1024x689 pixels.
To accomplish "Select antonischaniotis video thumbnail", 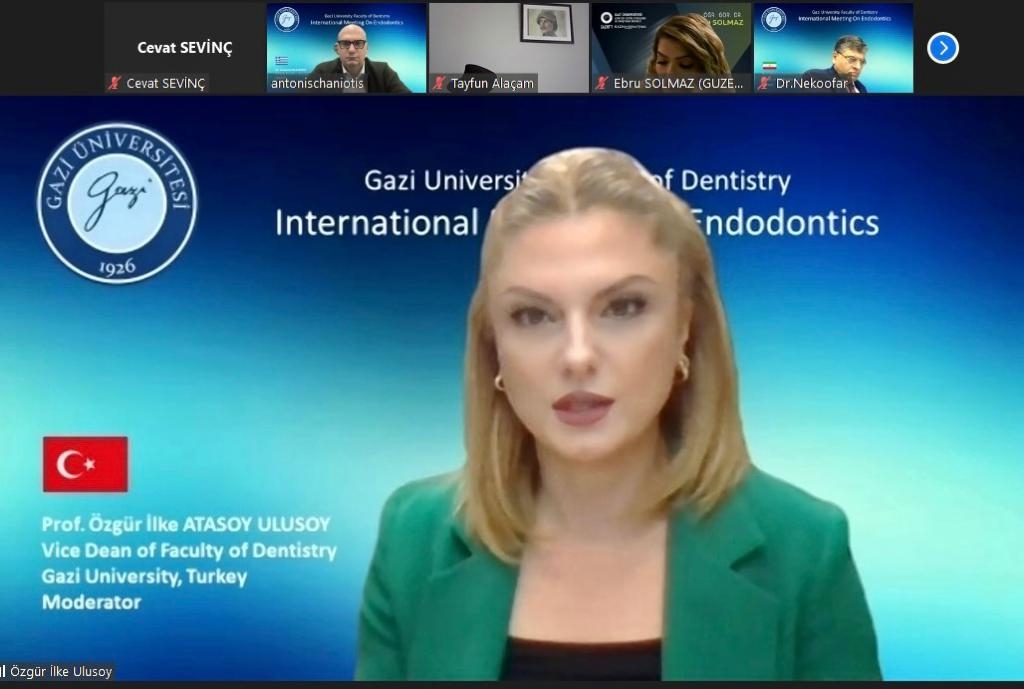I will (347, 48).
